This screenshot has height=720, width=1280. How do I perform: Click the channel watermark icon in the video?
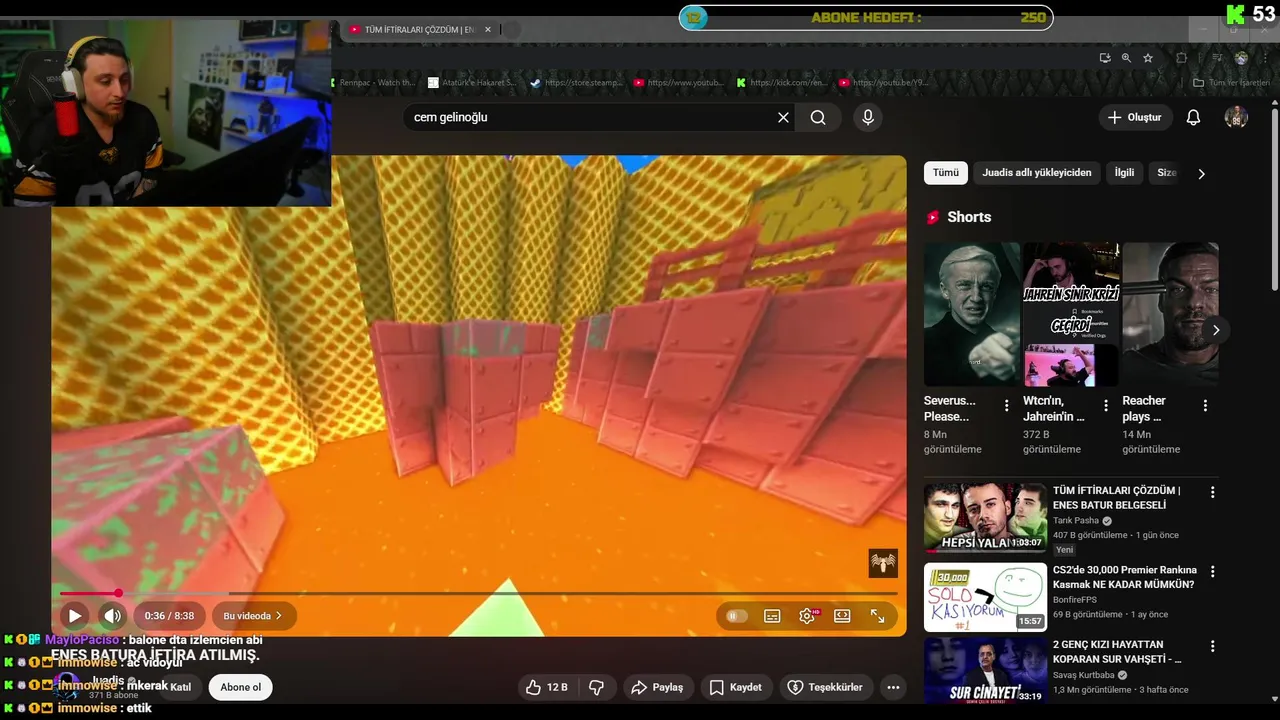(x=883, y=563)
